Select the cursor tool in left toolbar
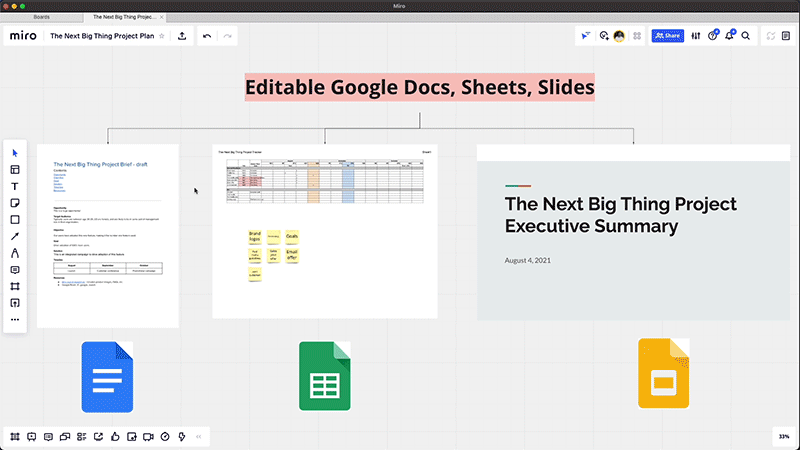This screenshot has width=800, height=450. click(x=15, y=152)
